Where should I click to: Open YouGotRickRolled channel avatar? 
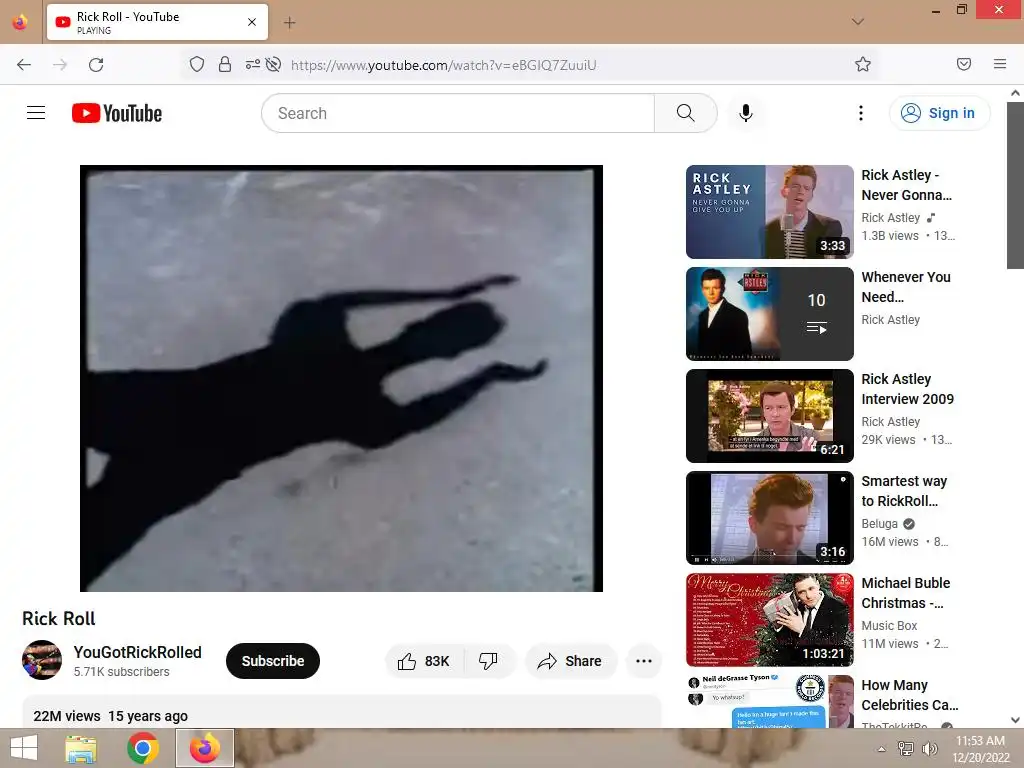[x=42, y=660]
